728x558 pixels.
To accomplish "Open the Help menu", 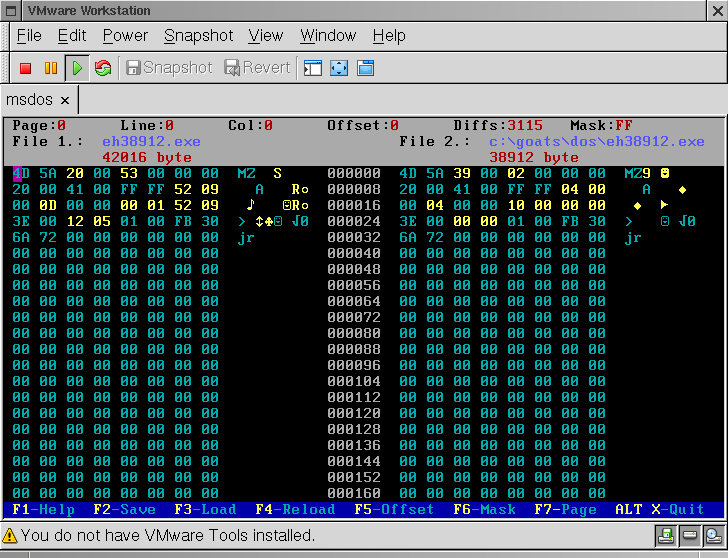I will coord(389,36).
